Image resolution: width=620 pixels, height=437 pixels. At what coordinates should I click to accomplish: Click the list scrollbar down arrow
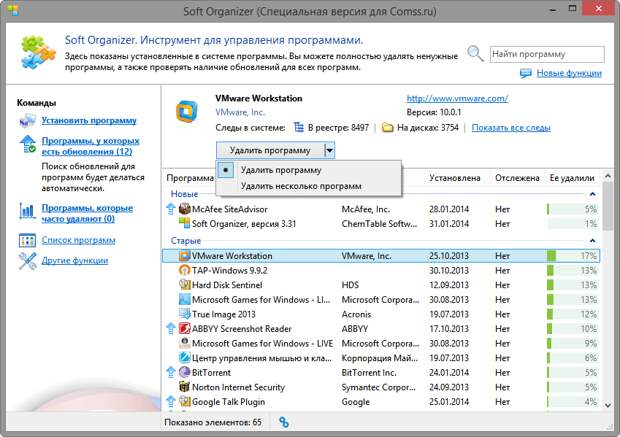[x=608, y=405]
